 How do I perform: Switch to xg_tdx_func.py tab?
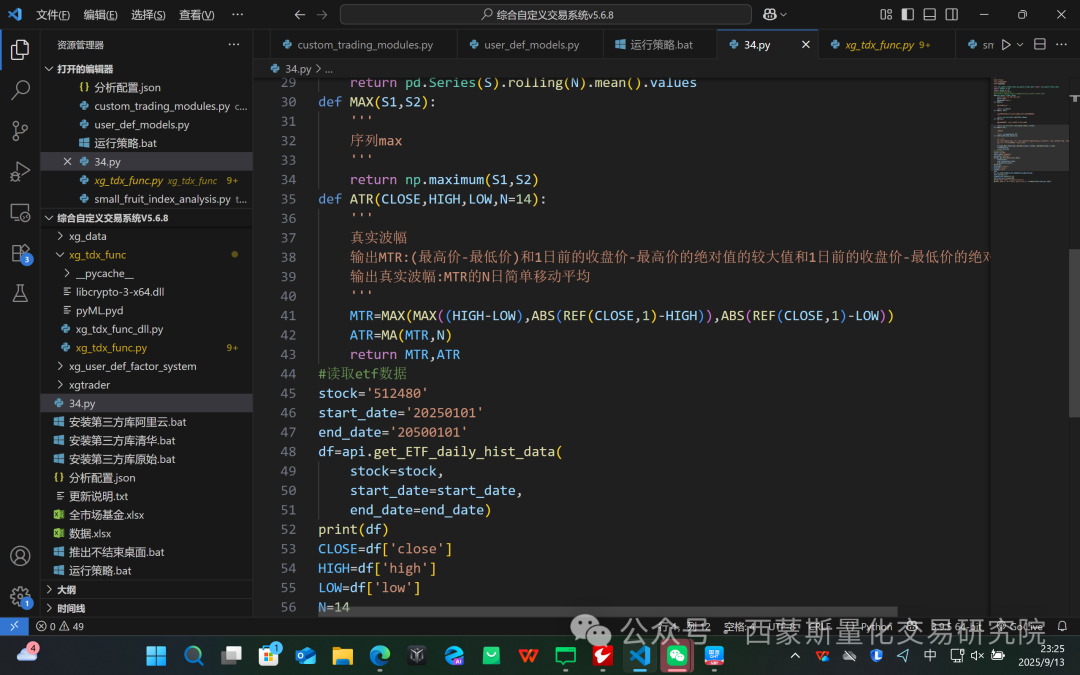886,45
